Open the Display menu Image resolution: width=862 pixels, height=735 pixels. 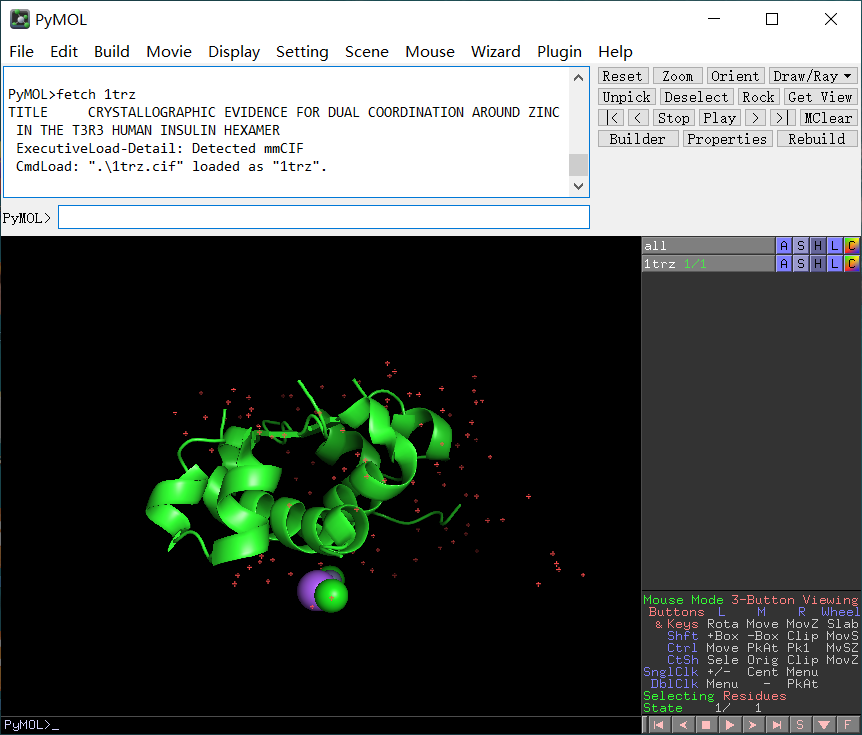click(x=234, y=51)
